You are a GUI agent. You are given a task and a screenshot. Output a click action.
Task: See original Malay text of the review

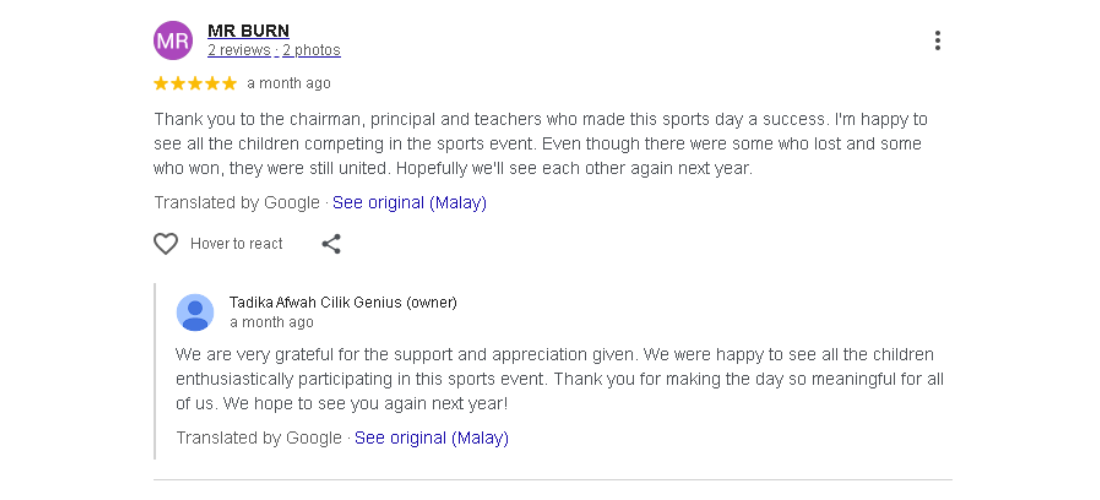click(409, 202)
